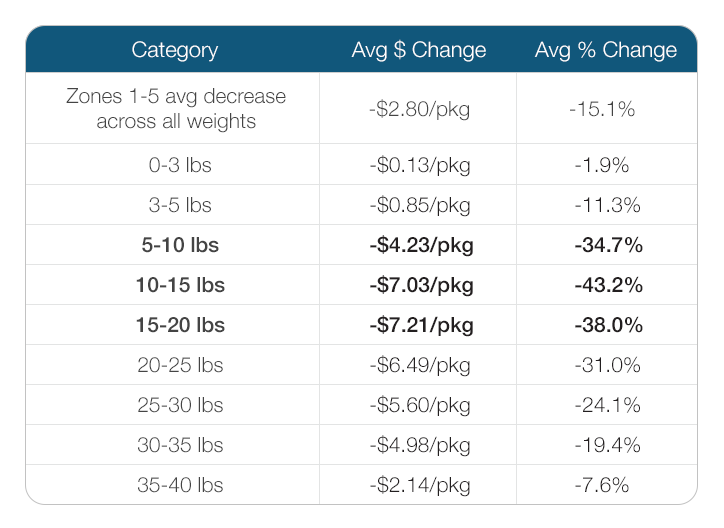This screenshot has width=724, height=528.
Task: Select the -43.2% percent change cell
Action: 607,285
